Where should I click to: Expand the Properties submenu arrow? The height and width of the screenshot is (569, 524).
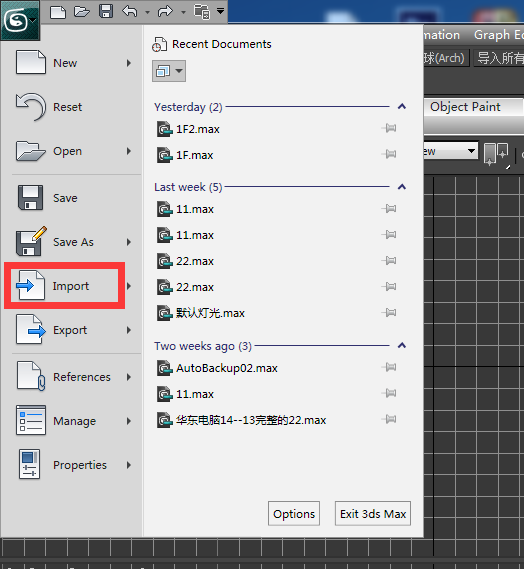click(129, 465)
